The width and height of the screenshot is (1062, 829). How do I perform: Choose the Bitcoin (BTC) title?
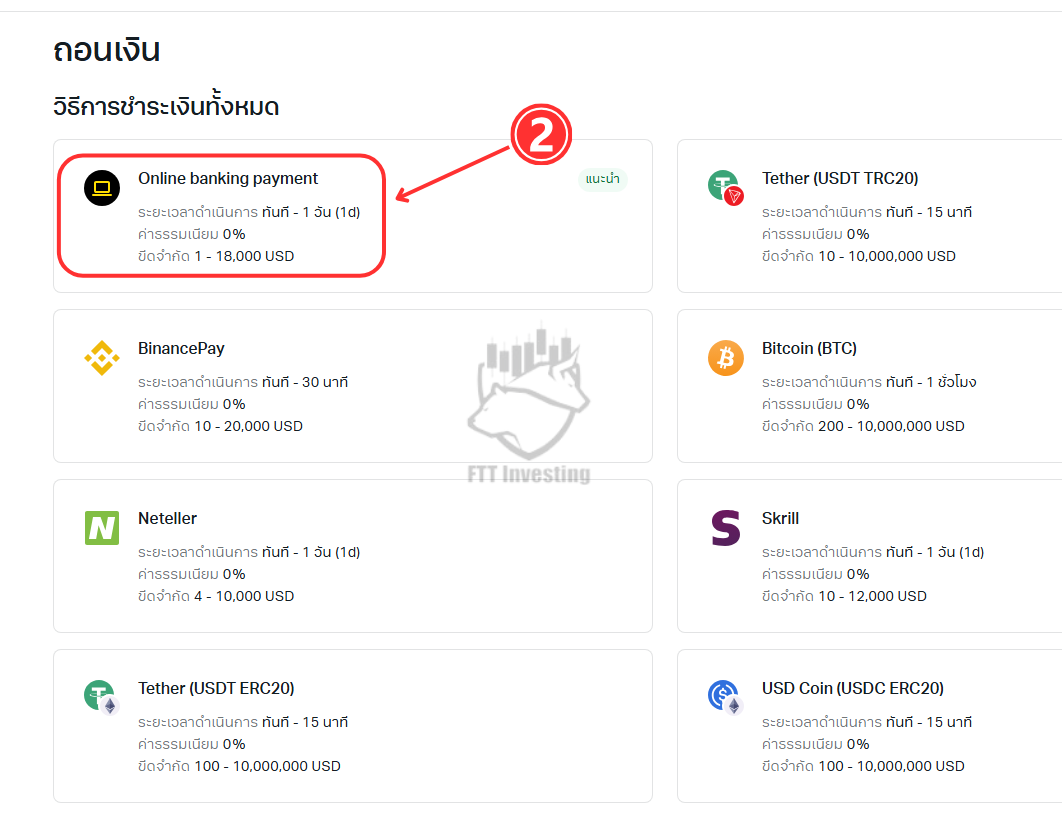tap(809, 348)
